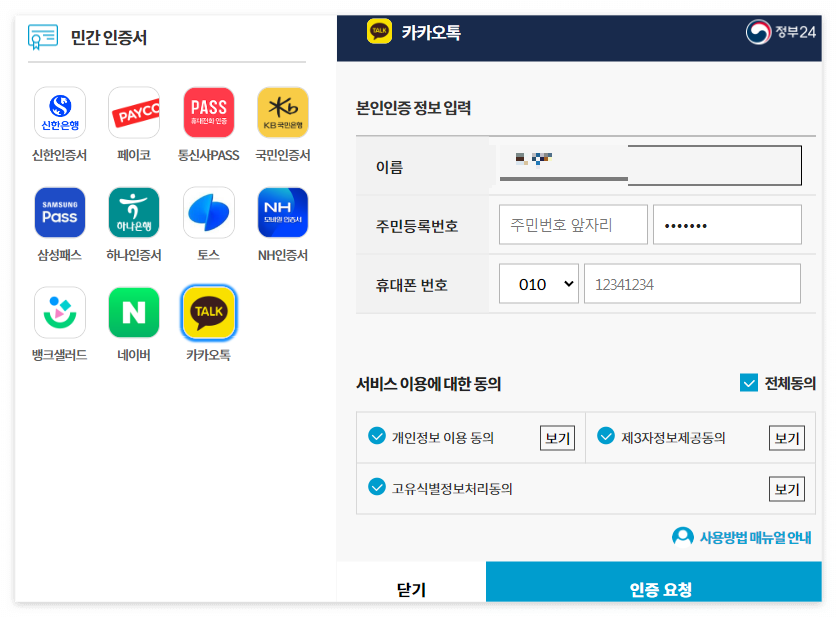Image resolution: width=837 pixels, height=617 pixels.
Task: View the 개인정보 이용 동의 terms (보기)
Action: [x=557, y=438]
